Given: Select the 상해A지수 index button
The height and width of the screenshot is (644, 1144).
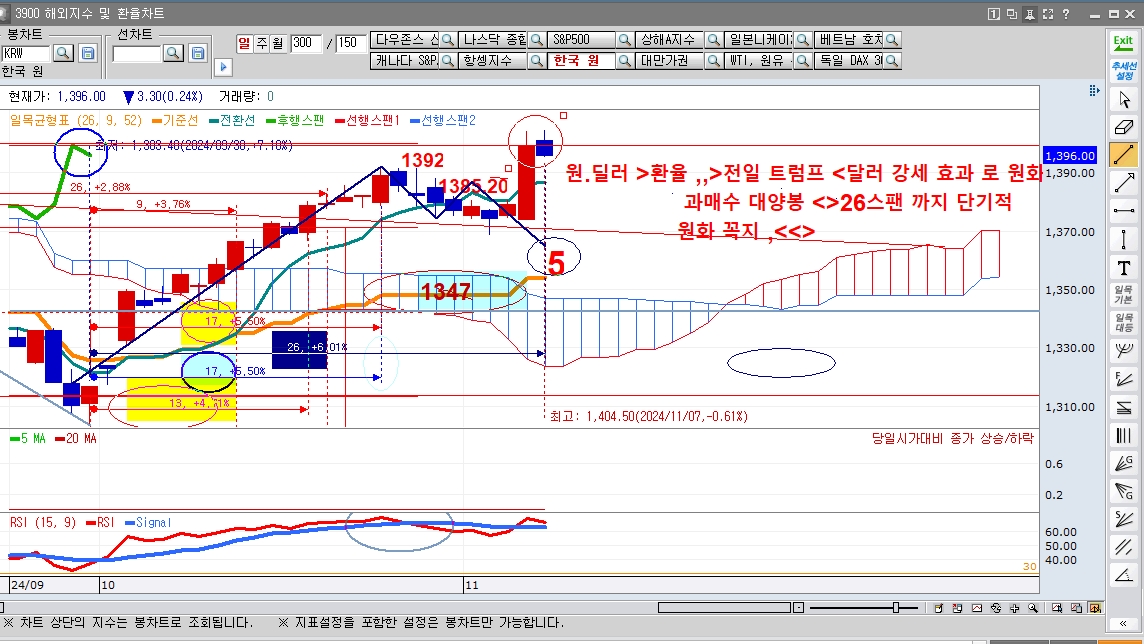Looking at the screenshot, I should coord(670,39).
